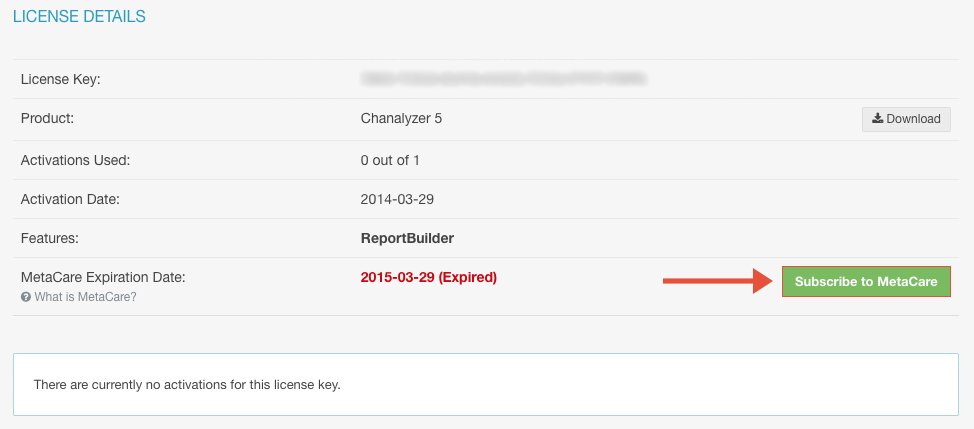Screen dimensions: 974x429
Task: Click the License Key label
Action: tap(60, 79)
